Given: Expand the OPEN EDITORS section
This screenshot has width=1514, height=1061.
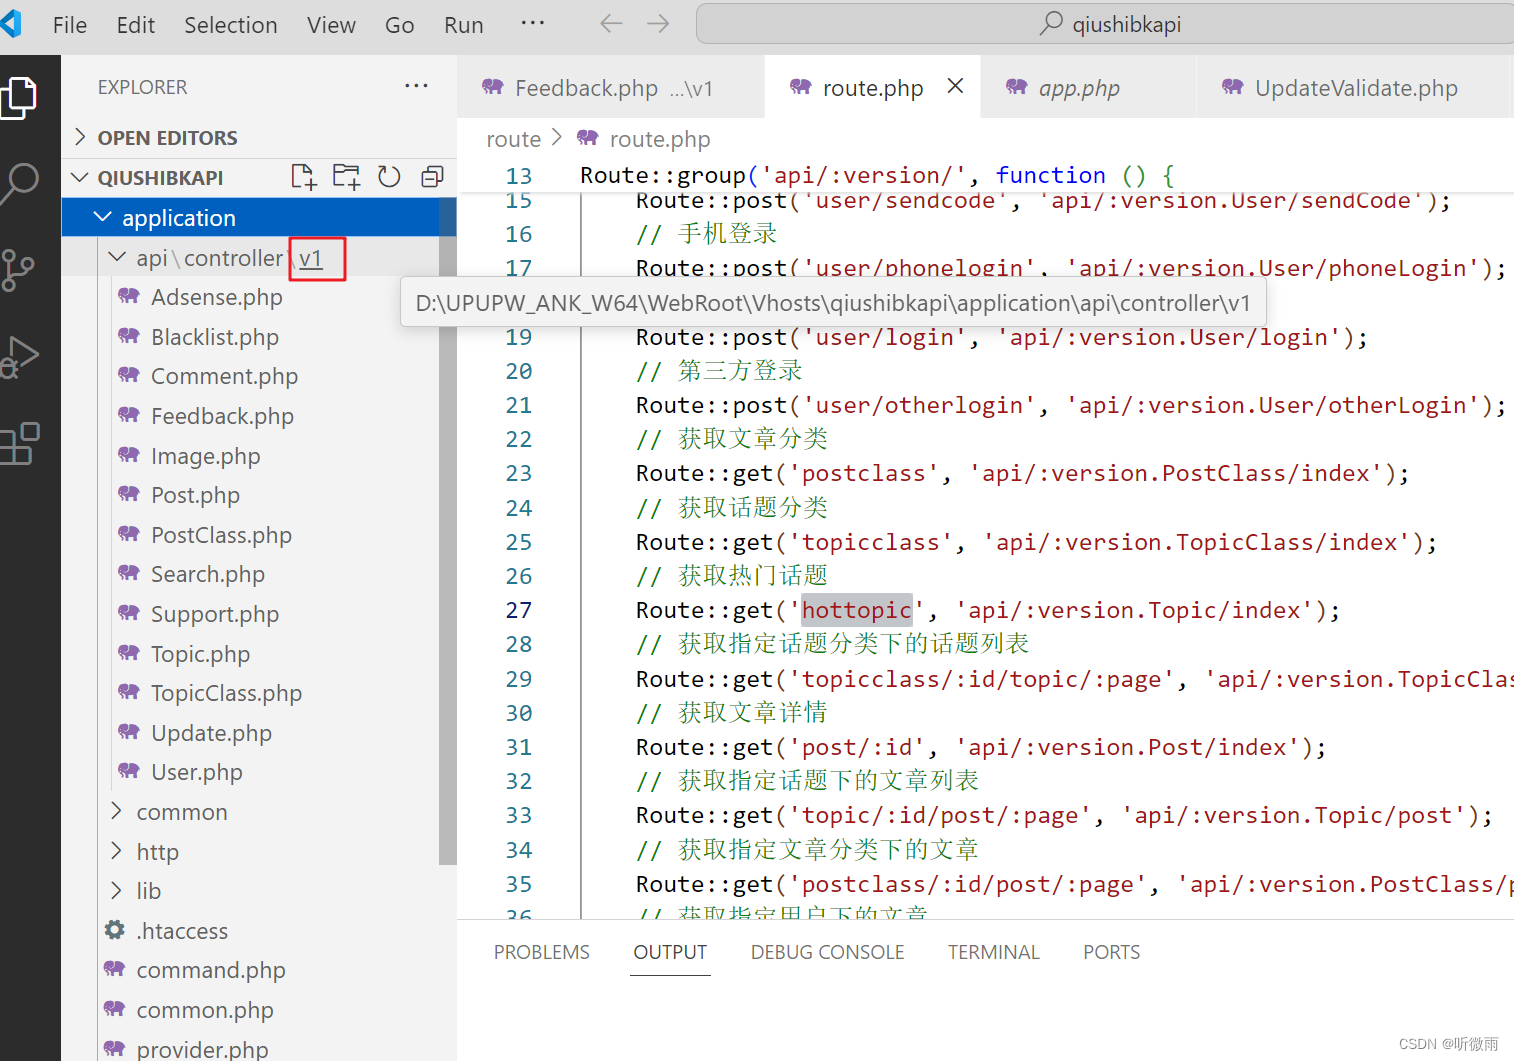Looking at the screenshot, I should click(259, 138).
